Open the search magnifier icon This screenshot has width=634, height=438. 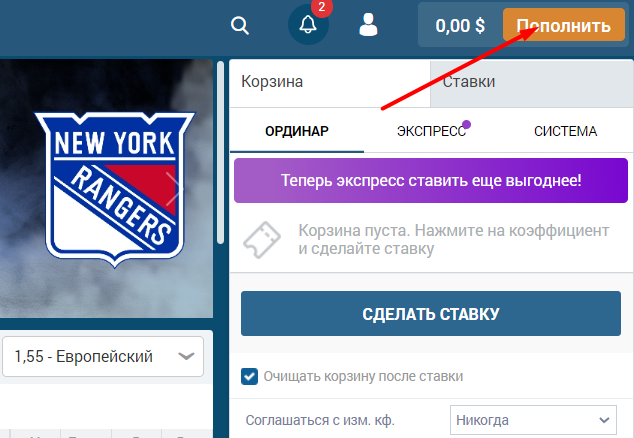(240, 26)
